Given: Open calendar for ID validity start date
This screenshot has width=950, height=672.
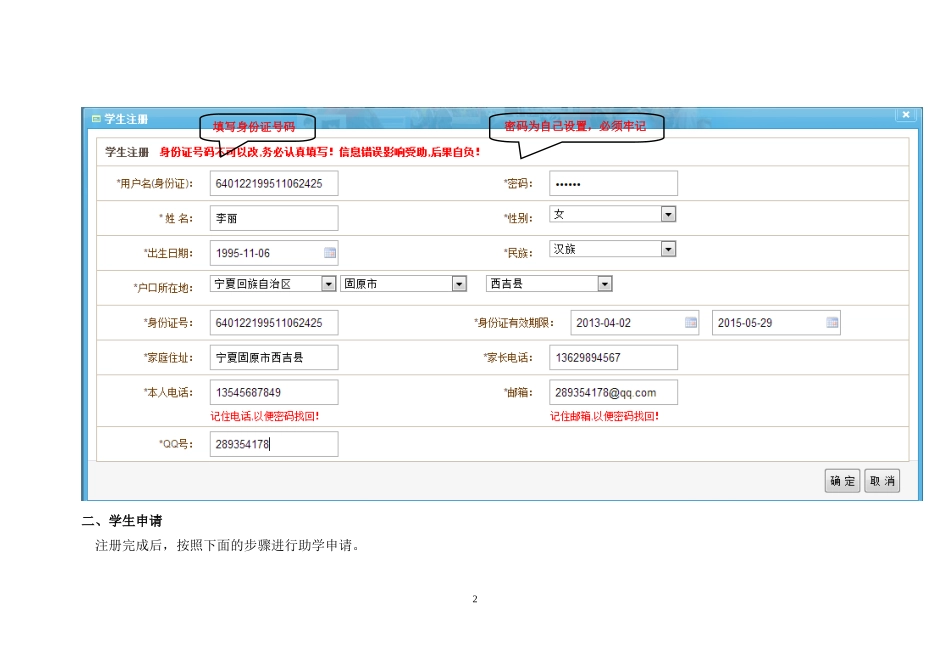Looking at the screenshot, I should click(691, 322).
